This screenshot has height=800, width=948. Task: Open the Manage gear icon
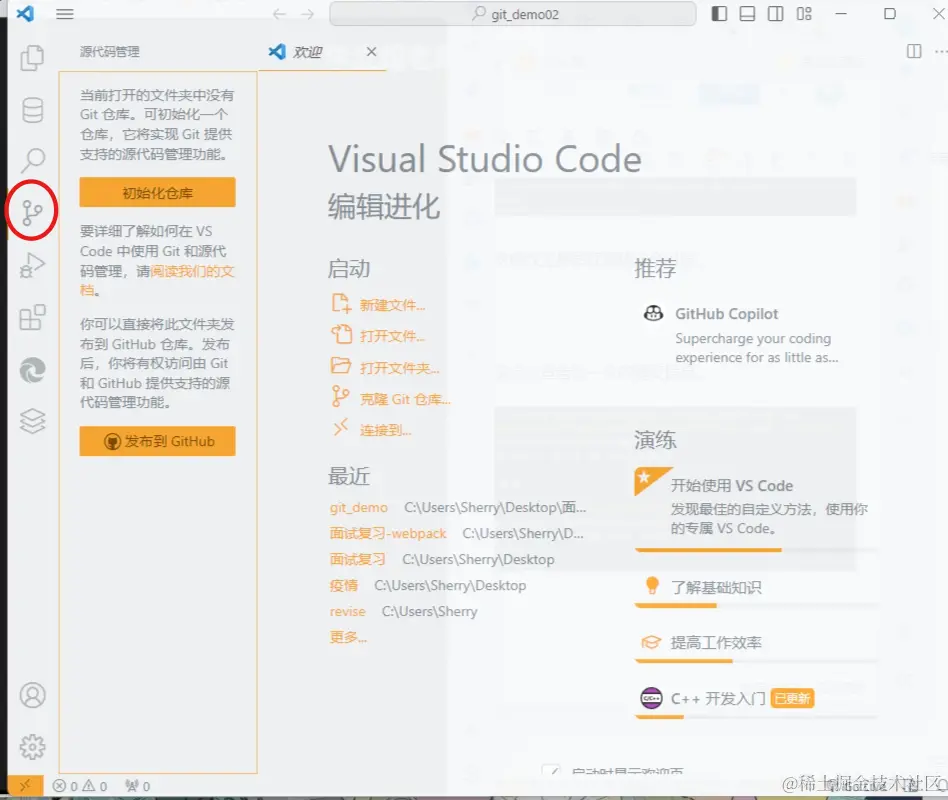point(32,747)
